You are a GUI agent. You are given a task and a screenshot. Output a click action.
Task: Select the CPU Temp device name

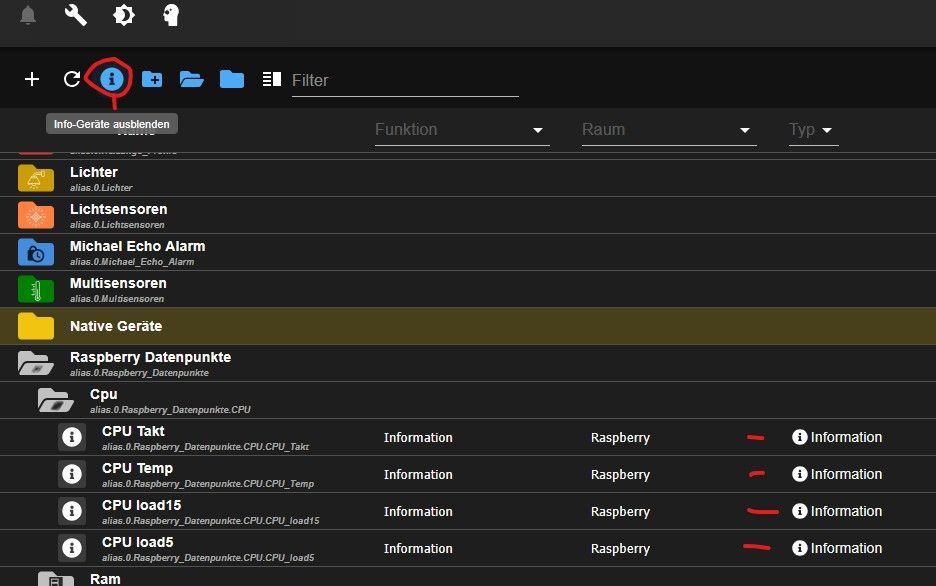(137, 468)
